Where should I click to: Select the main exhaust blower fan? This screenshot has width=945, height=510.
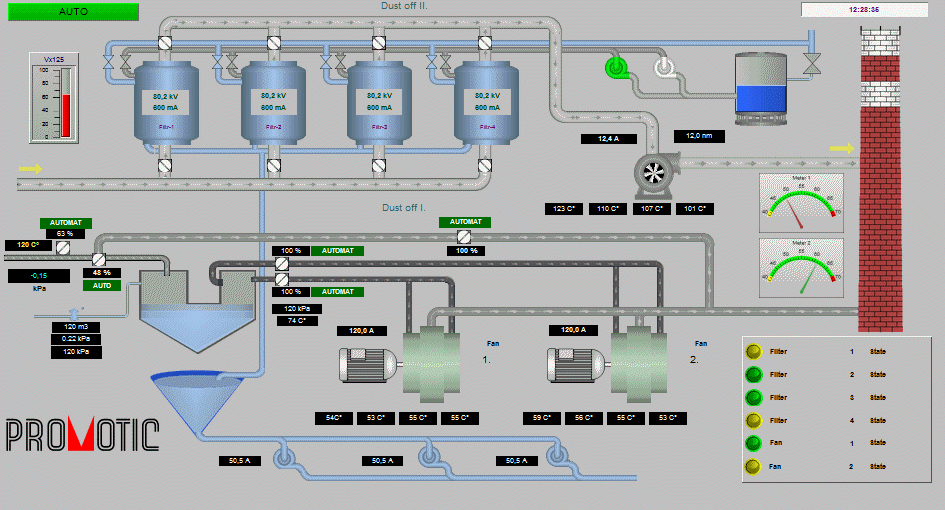coord(653,176)
